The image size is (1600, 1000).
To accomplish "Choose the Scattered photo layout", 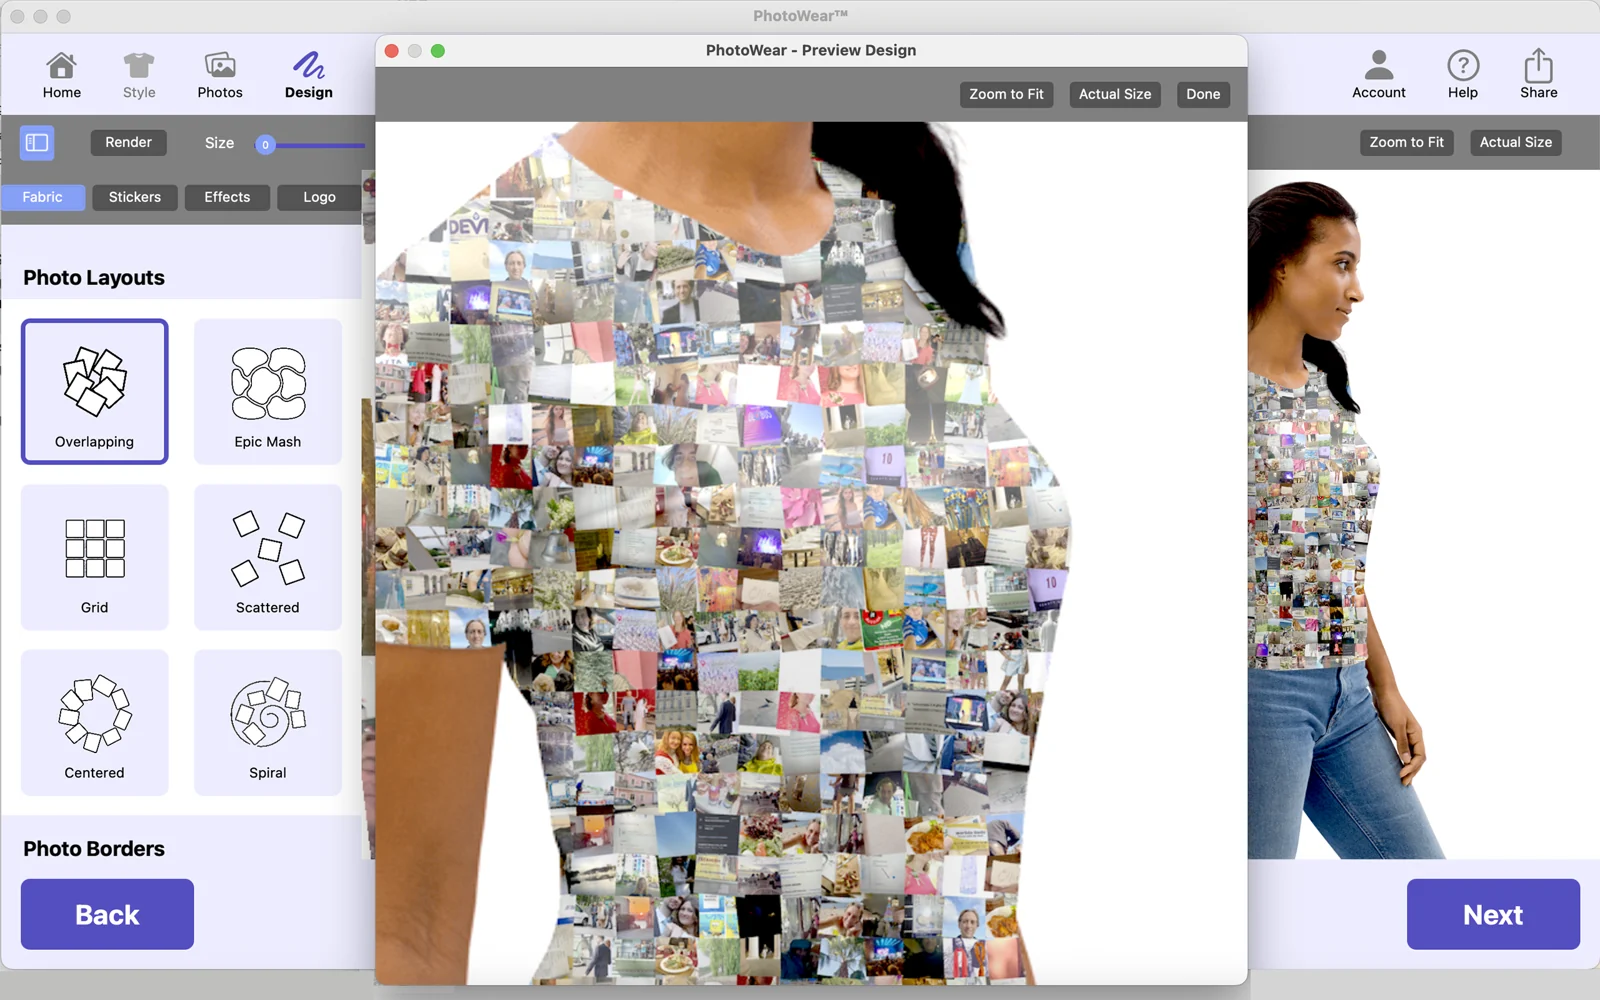I will coord(268,558).
